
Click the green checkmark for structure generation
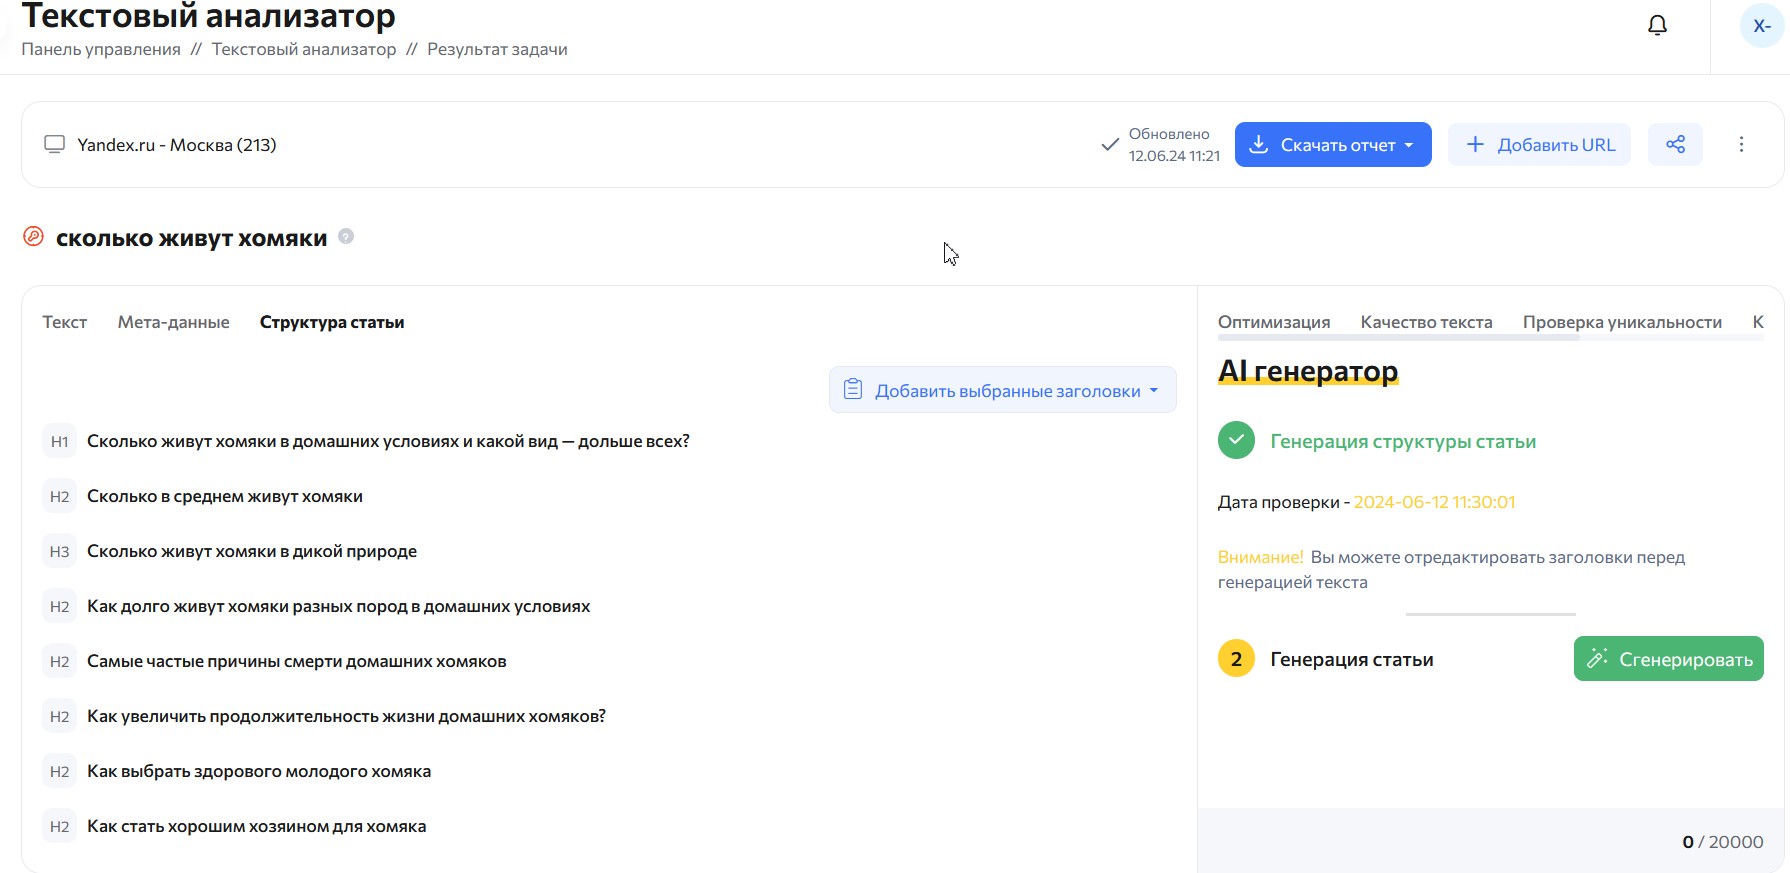pos(1236,441)
